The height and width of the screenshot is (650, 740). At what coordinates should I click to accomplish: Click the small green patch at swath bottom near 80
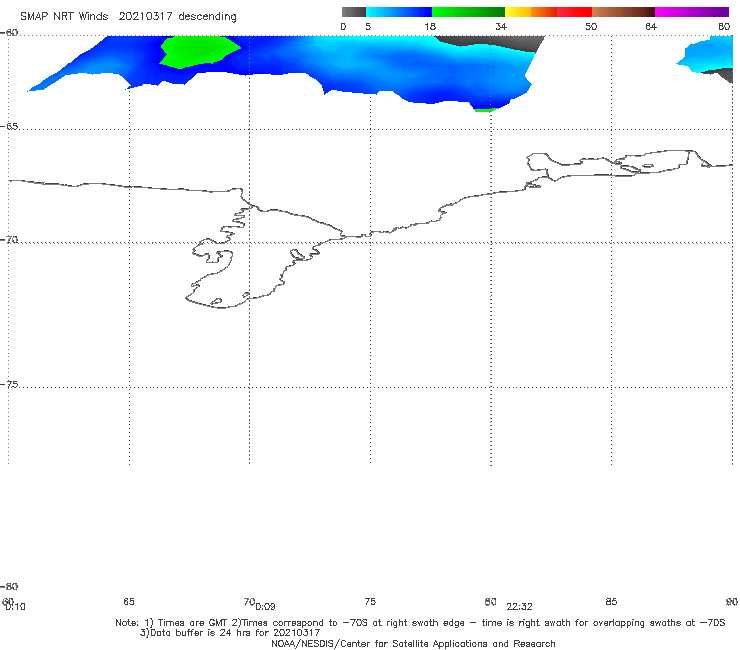[485, 110]
